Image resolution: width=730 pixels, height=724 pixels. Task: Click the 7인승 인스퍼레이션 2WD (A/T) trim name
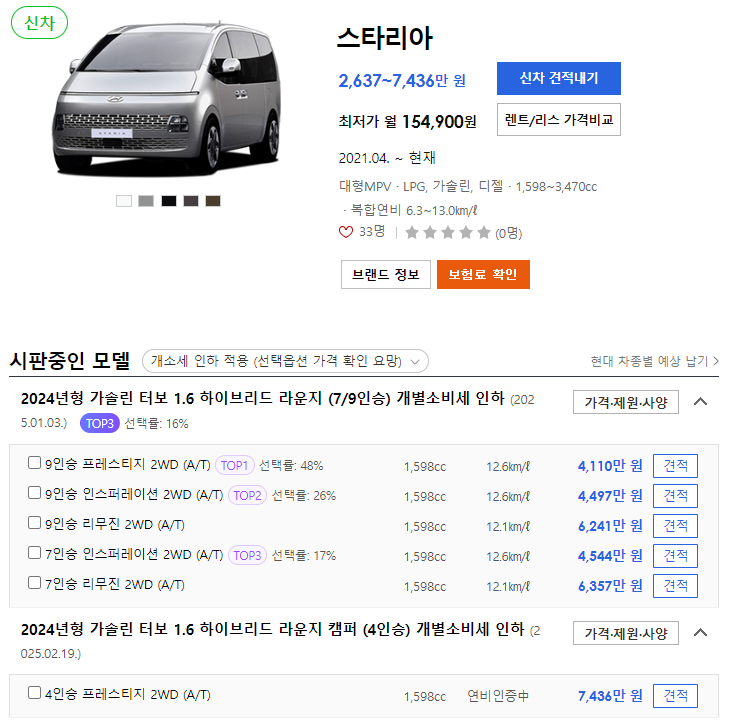coord(134,555)
